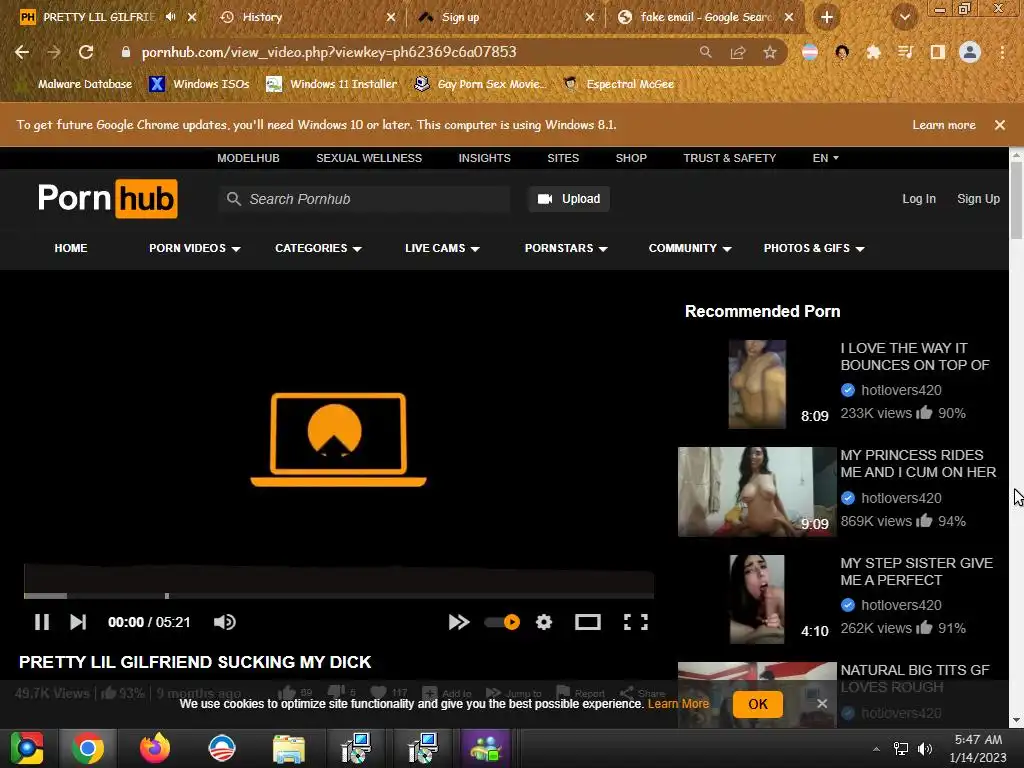
Task: Skip to the next video in player
Action: pyautogui.click(x=78, y=622)
